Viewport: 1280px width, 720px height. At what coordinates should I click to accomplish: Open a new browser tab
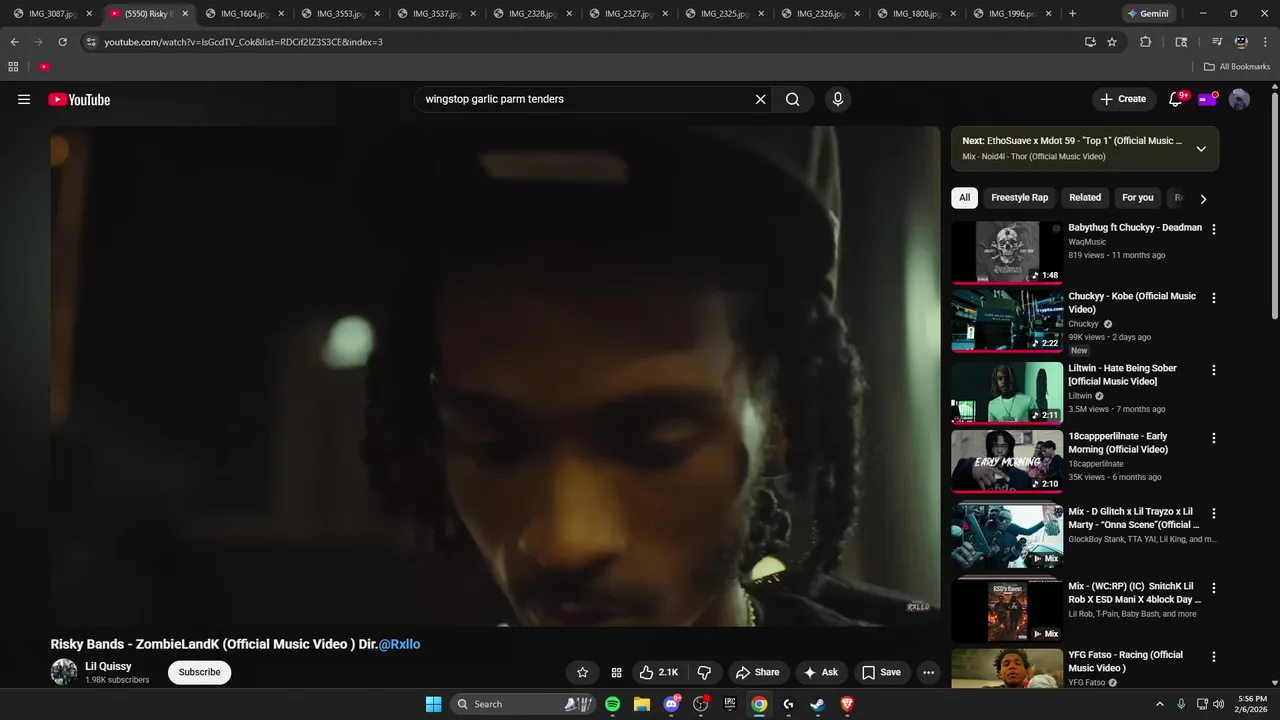[1073, 14]
